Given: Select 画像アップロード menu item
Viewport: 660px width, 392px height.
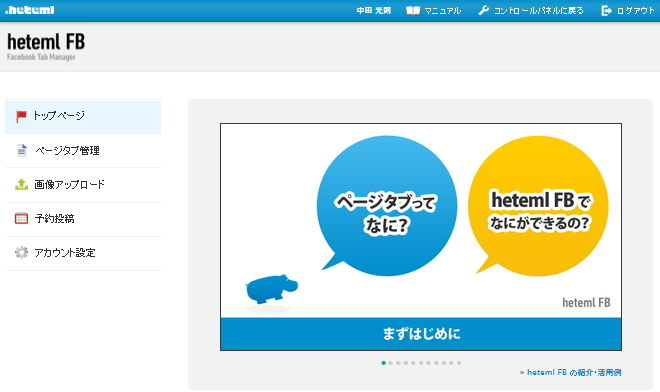Looking at the screenshot, I should tap(83, 184).
